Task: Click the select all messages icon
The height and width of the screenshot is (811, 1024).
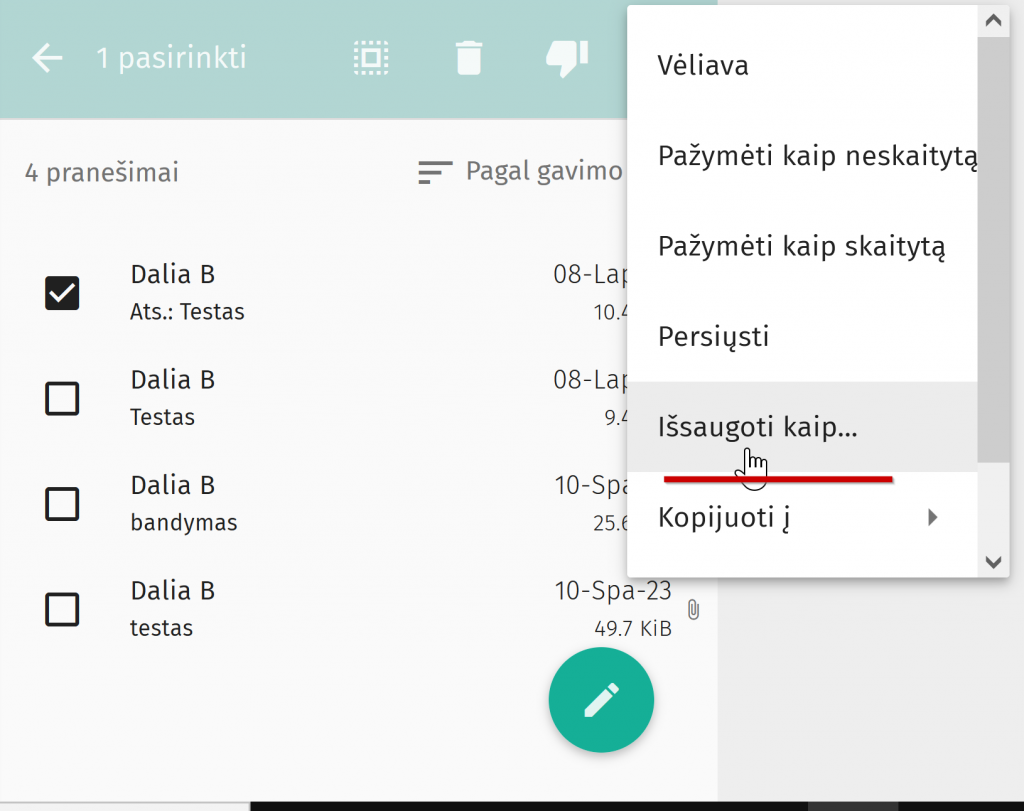Action: 371,58
